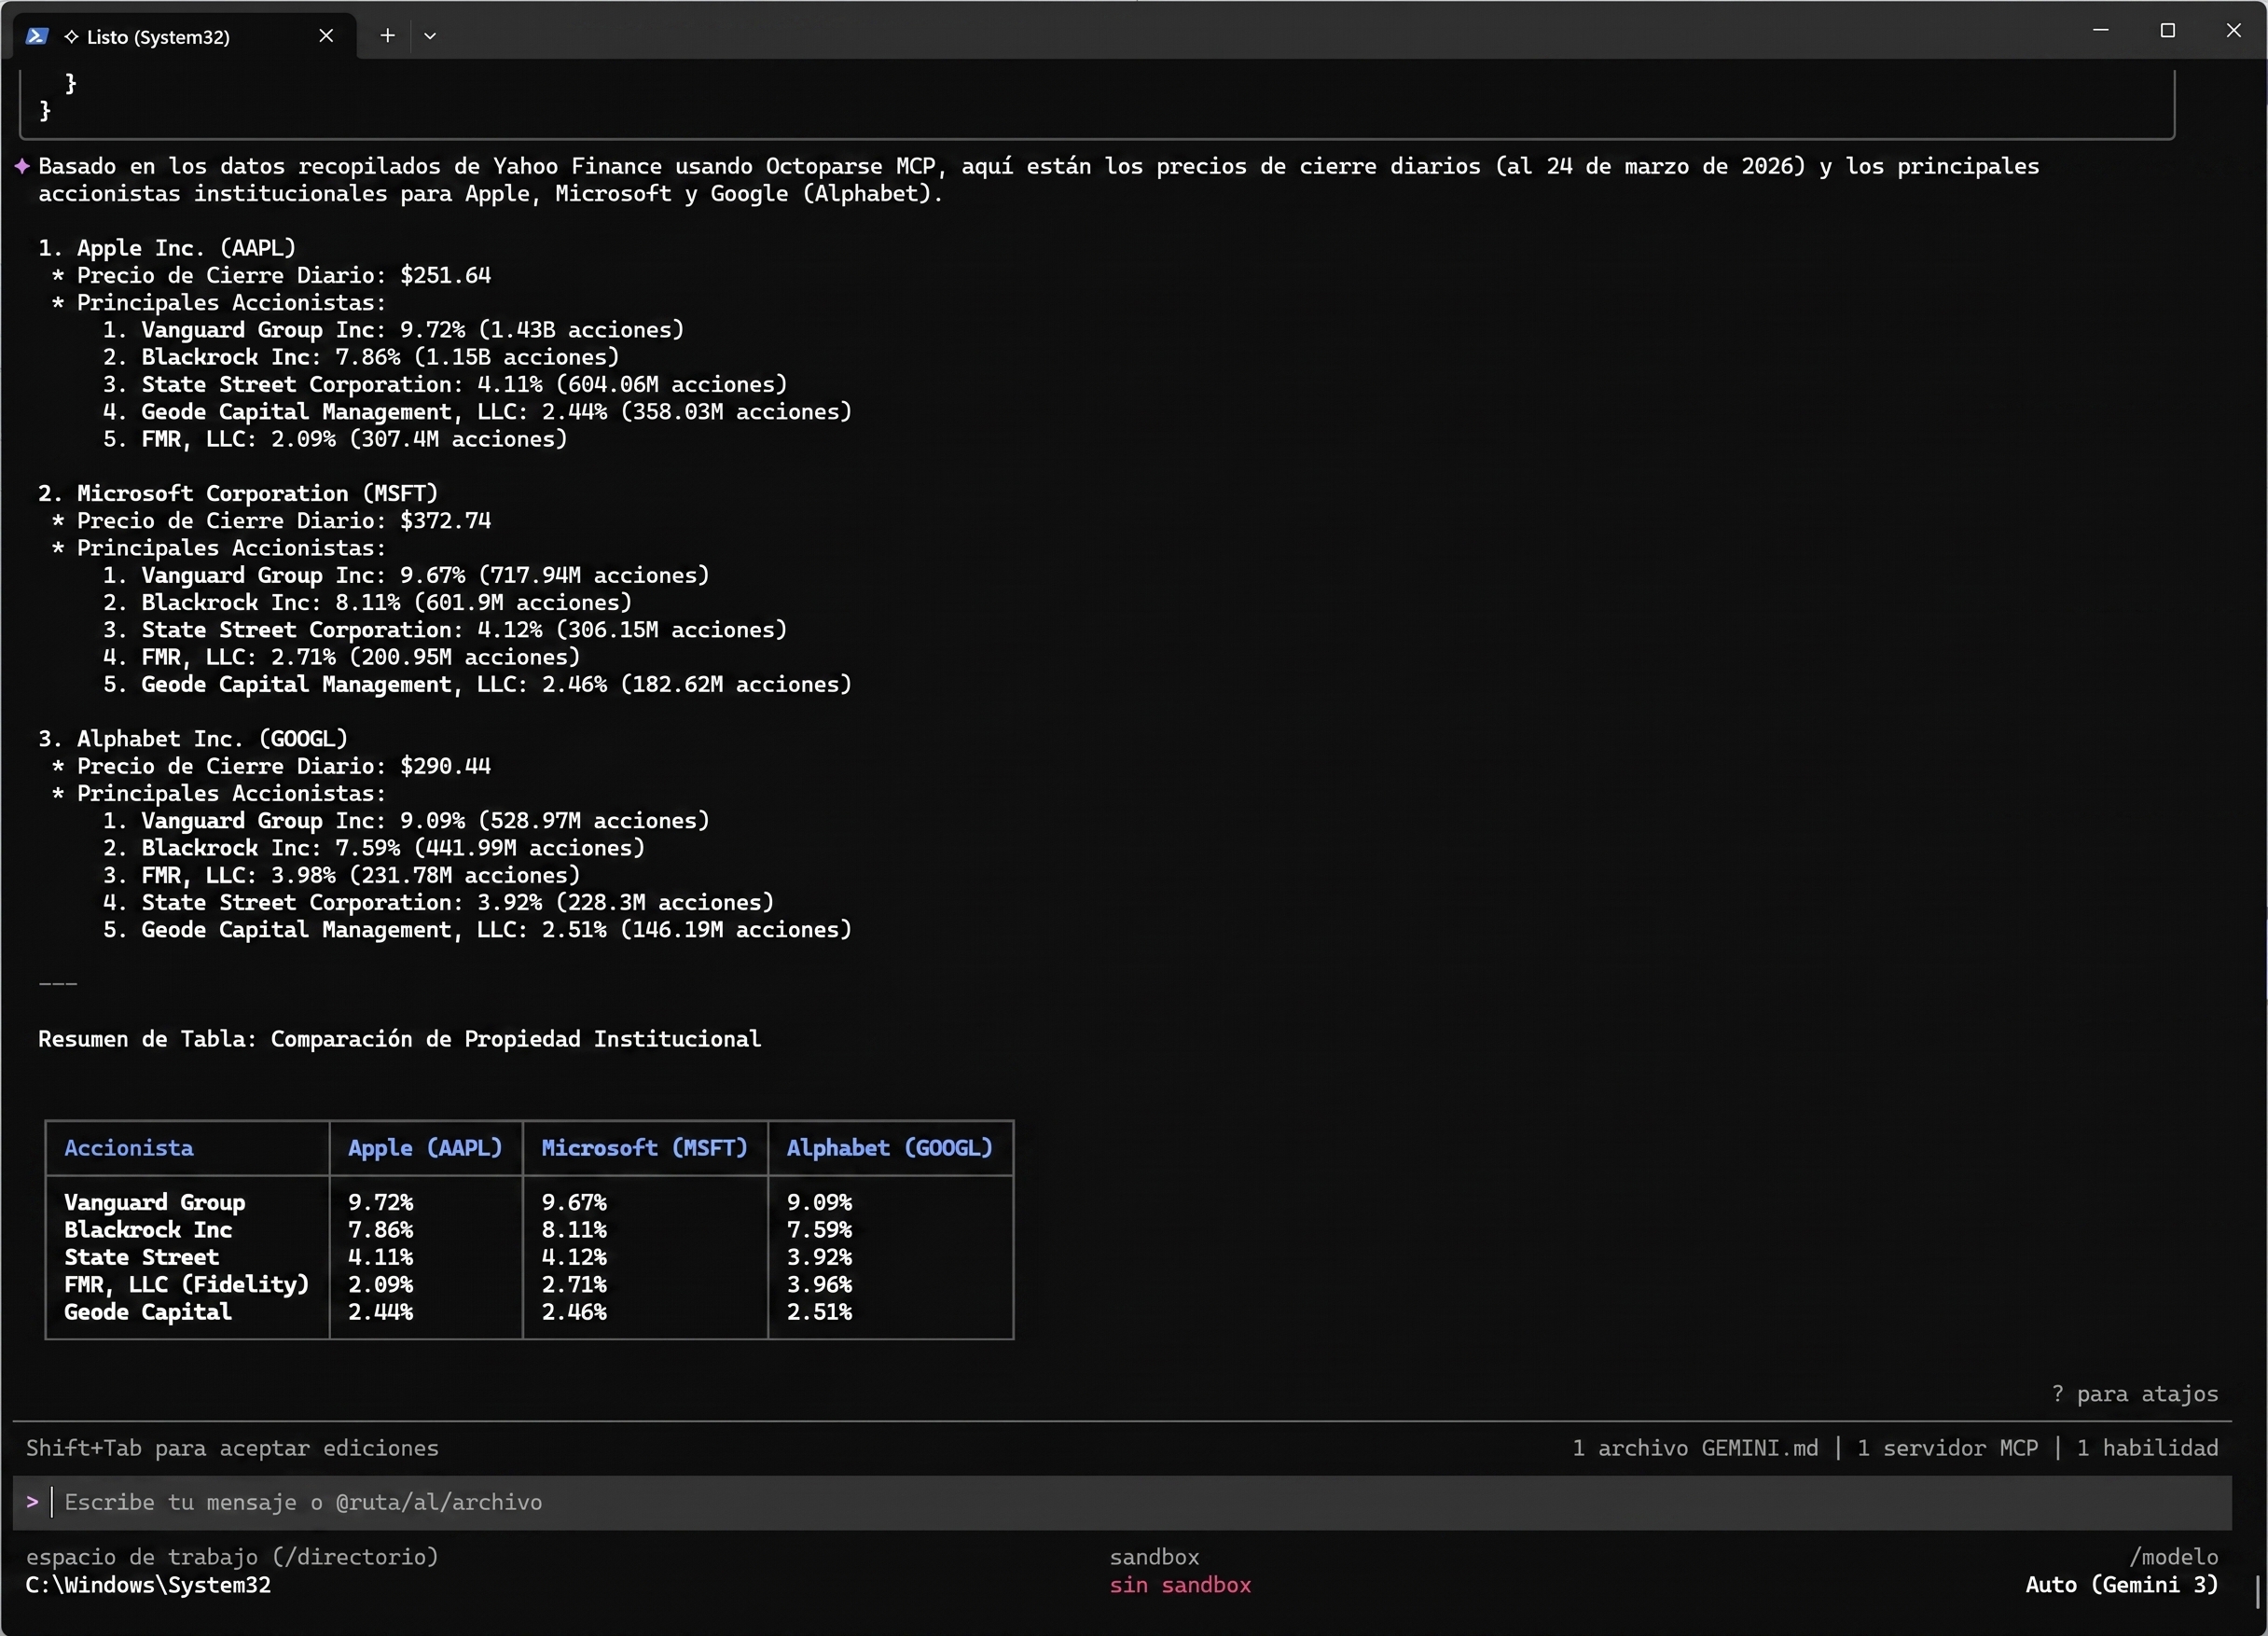Click 'State Street' table row label
This screenshot has height=1636, width=2268.
pos(142,1257)
